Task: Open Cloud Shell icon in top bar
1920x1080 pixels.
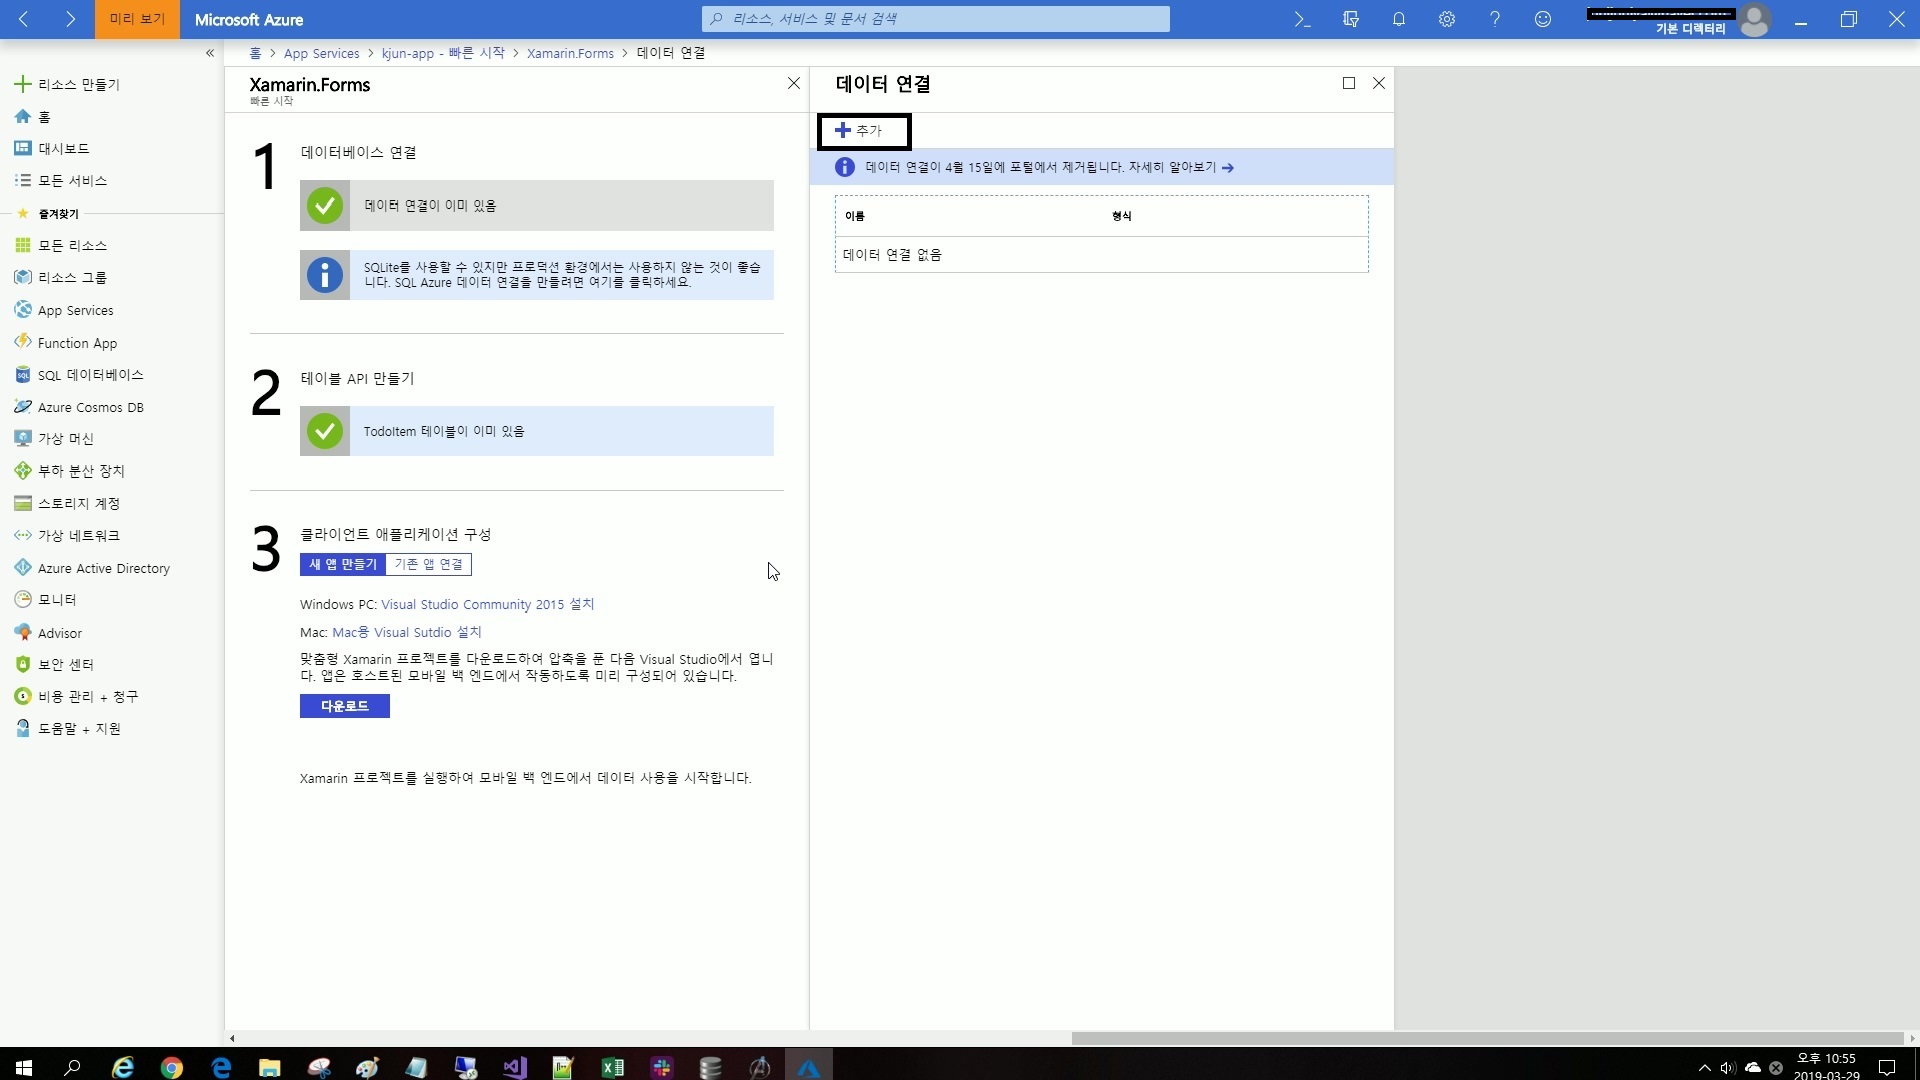Action: [1302, 19]
